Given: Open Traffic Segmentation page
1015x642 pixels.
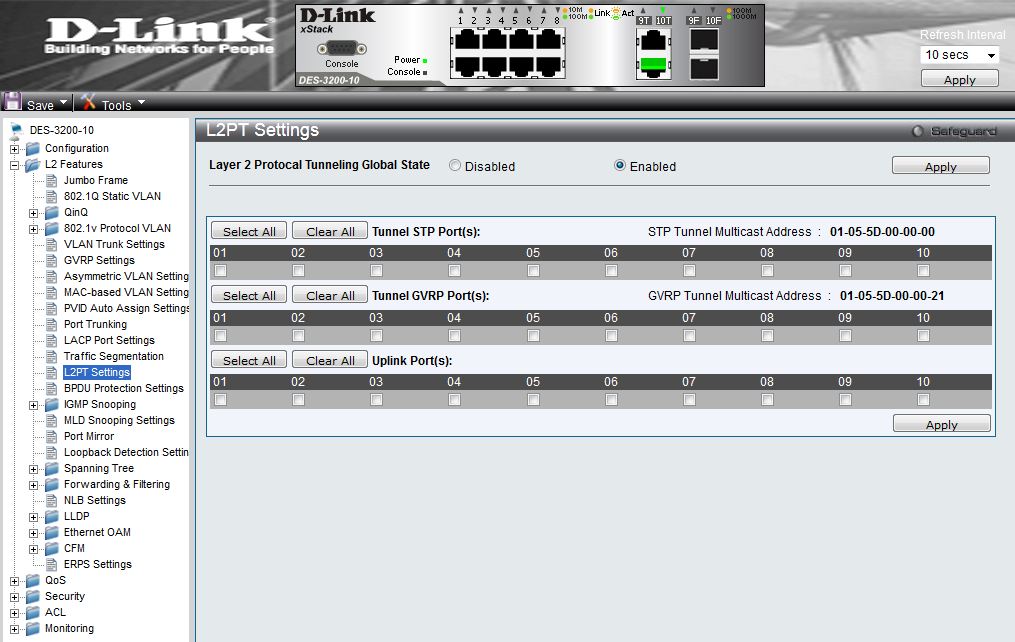Looking at the screenshot, I should click(114, 357).
